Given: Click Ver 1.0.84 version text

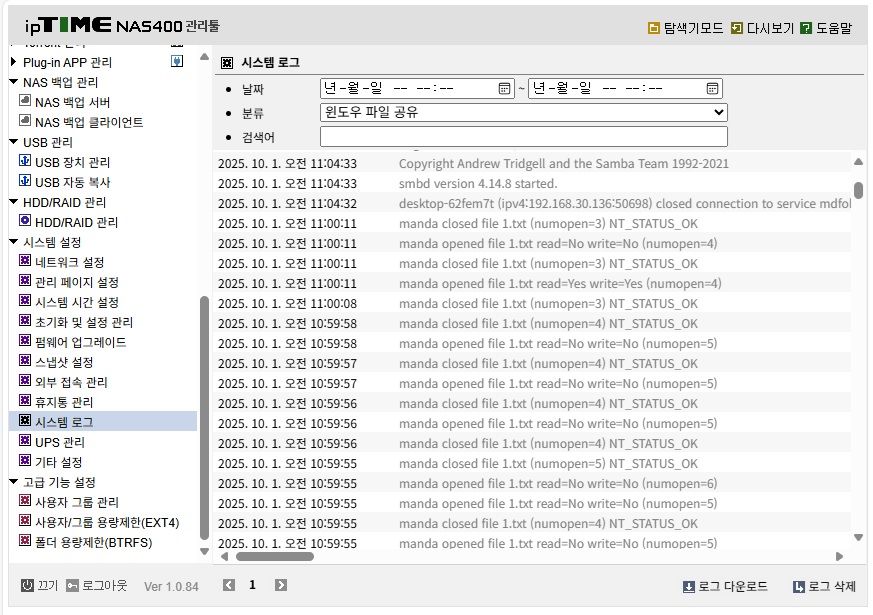Looking at the screenshot, I should 171,587.
